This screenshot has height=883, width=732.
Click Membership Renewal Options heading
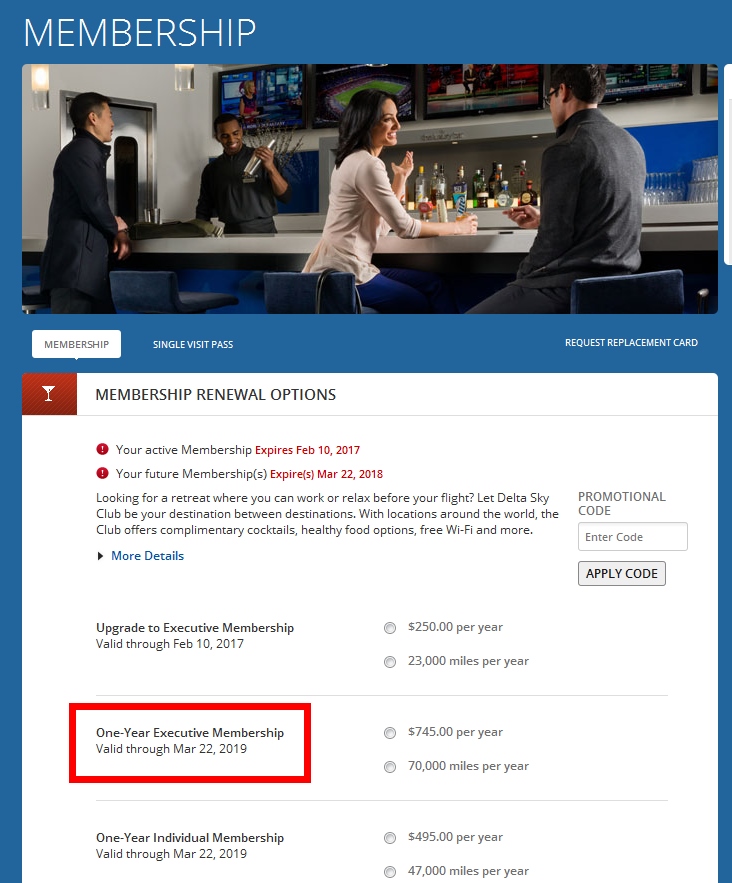point(215,395)
